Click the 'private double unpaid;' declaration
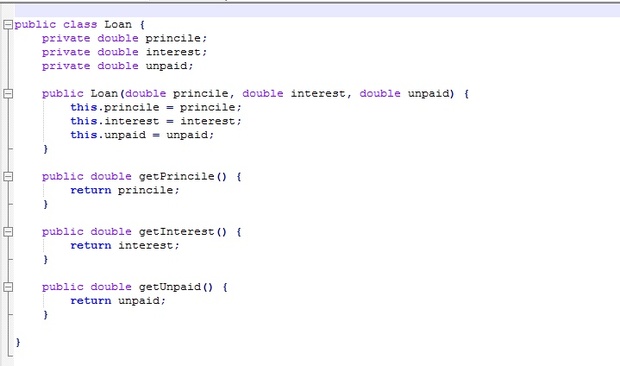Screen dimensions: 620x366 pyautogui.click(x=117, y=66)
